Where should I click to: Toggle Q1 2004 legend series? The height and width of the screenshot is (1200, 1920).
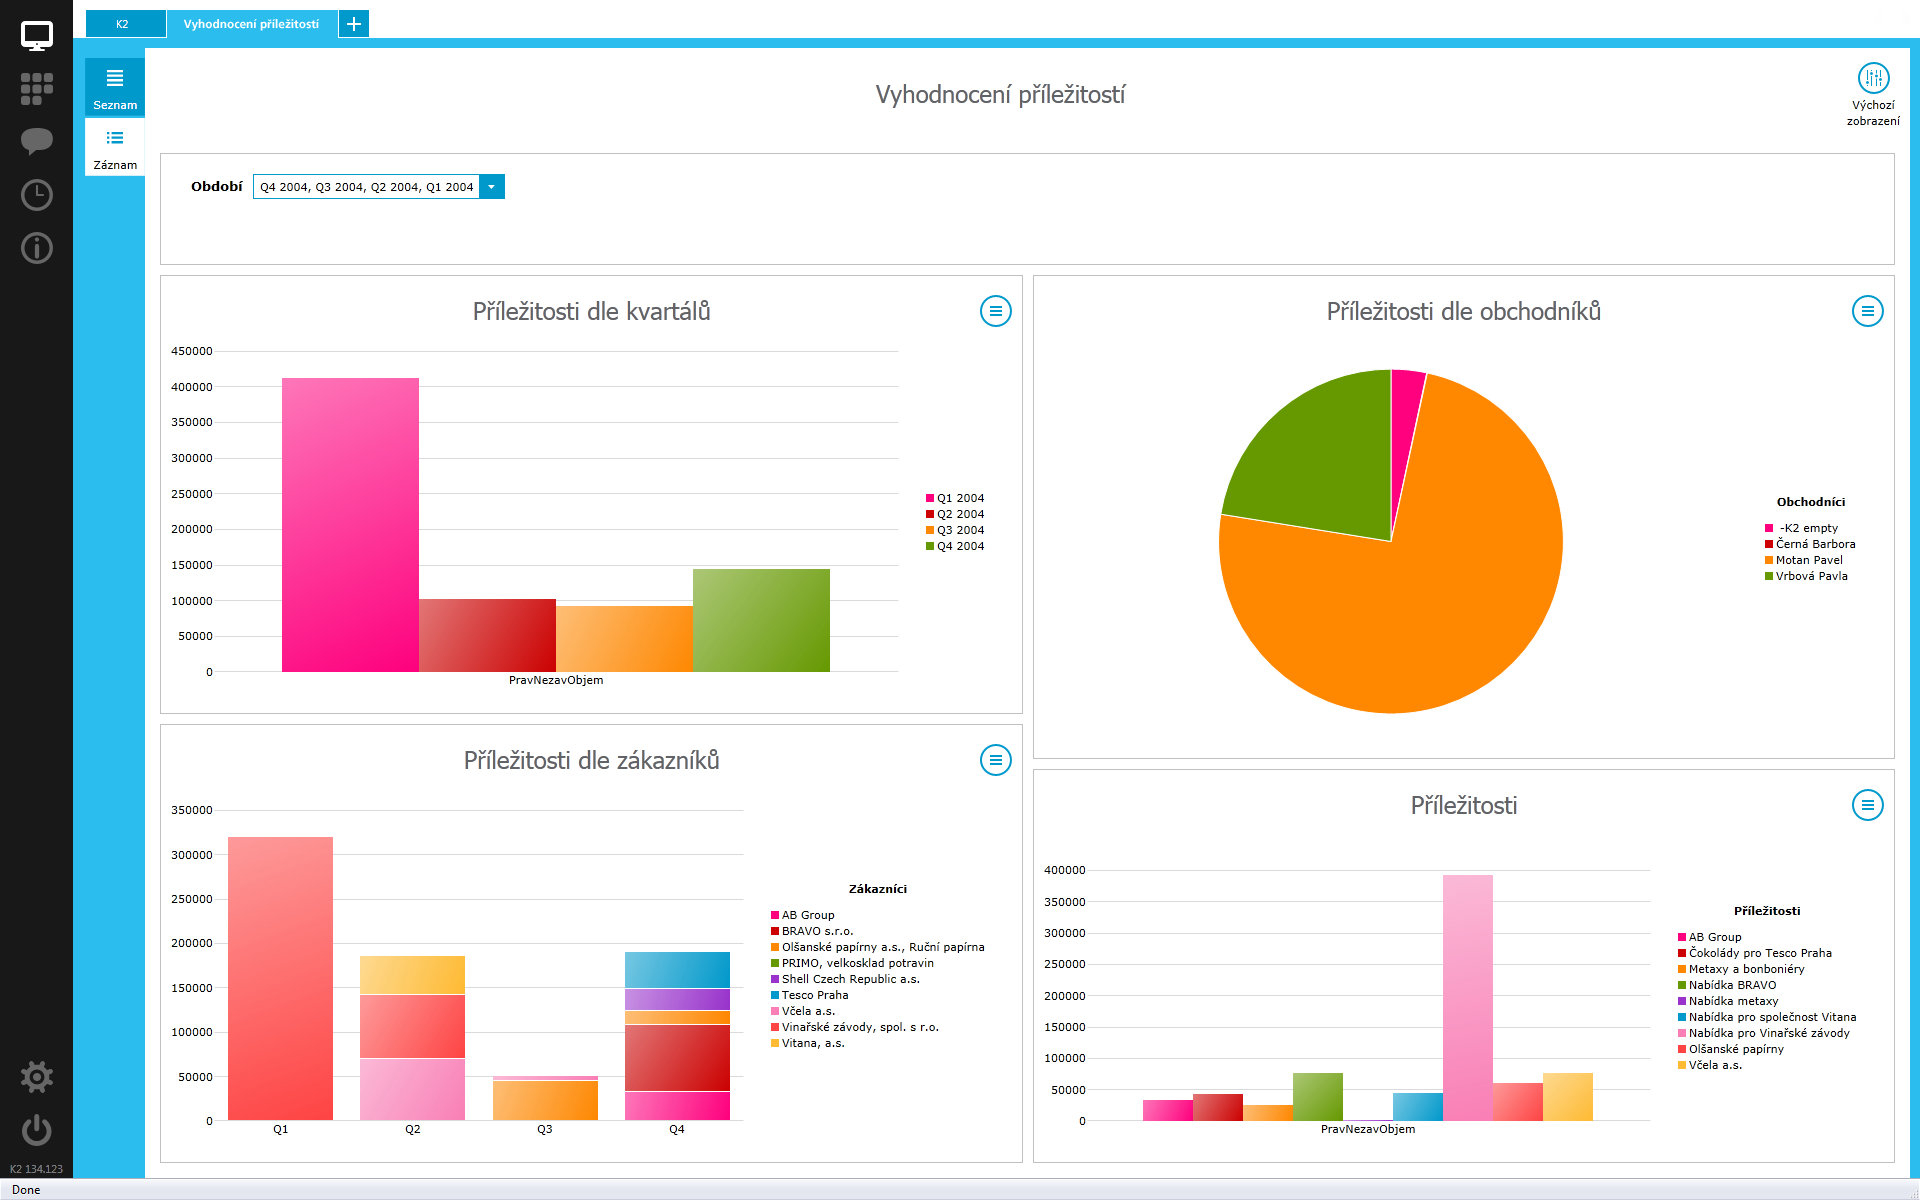click(x=959, y=498)
